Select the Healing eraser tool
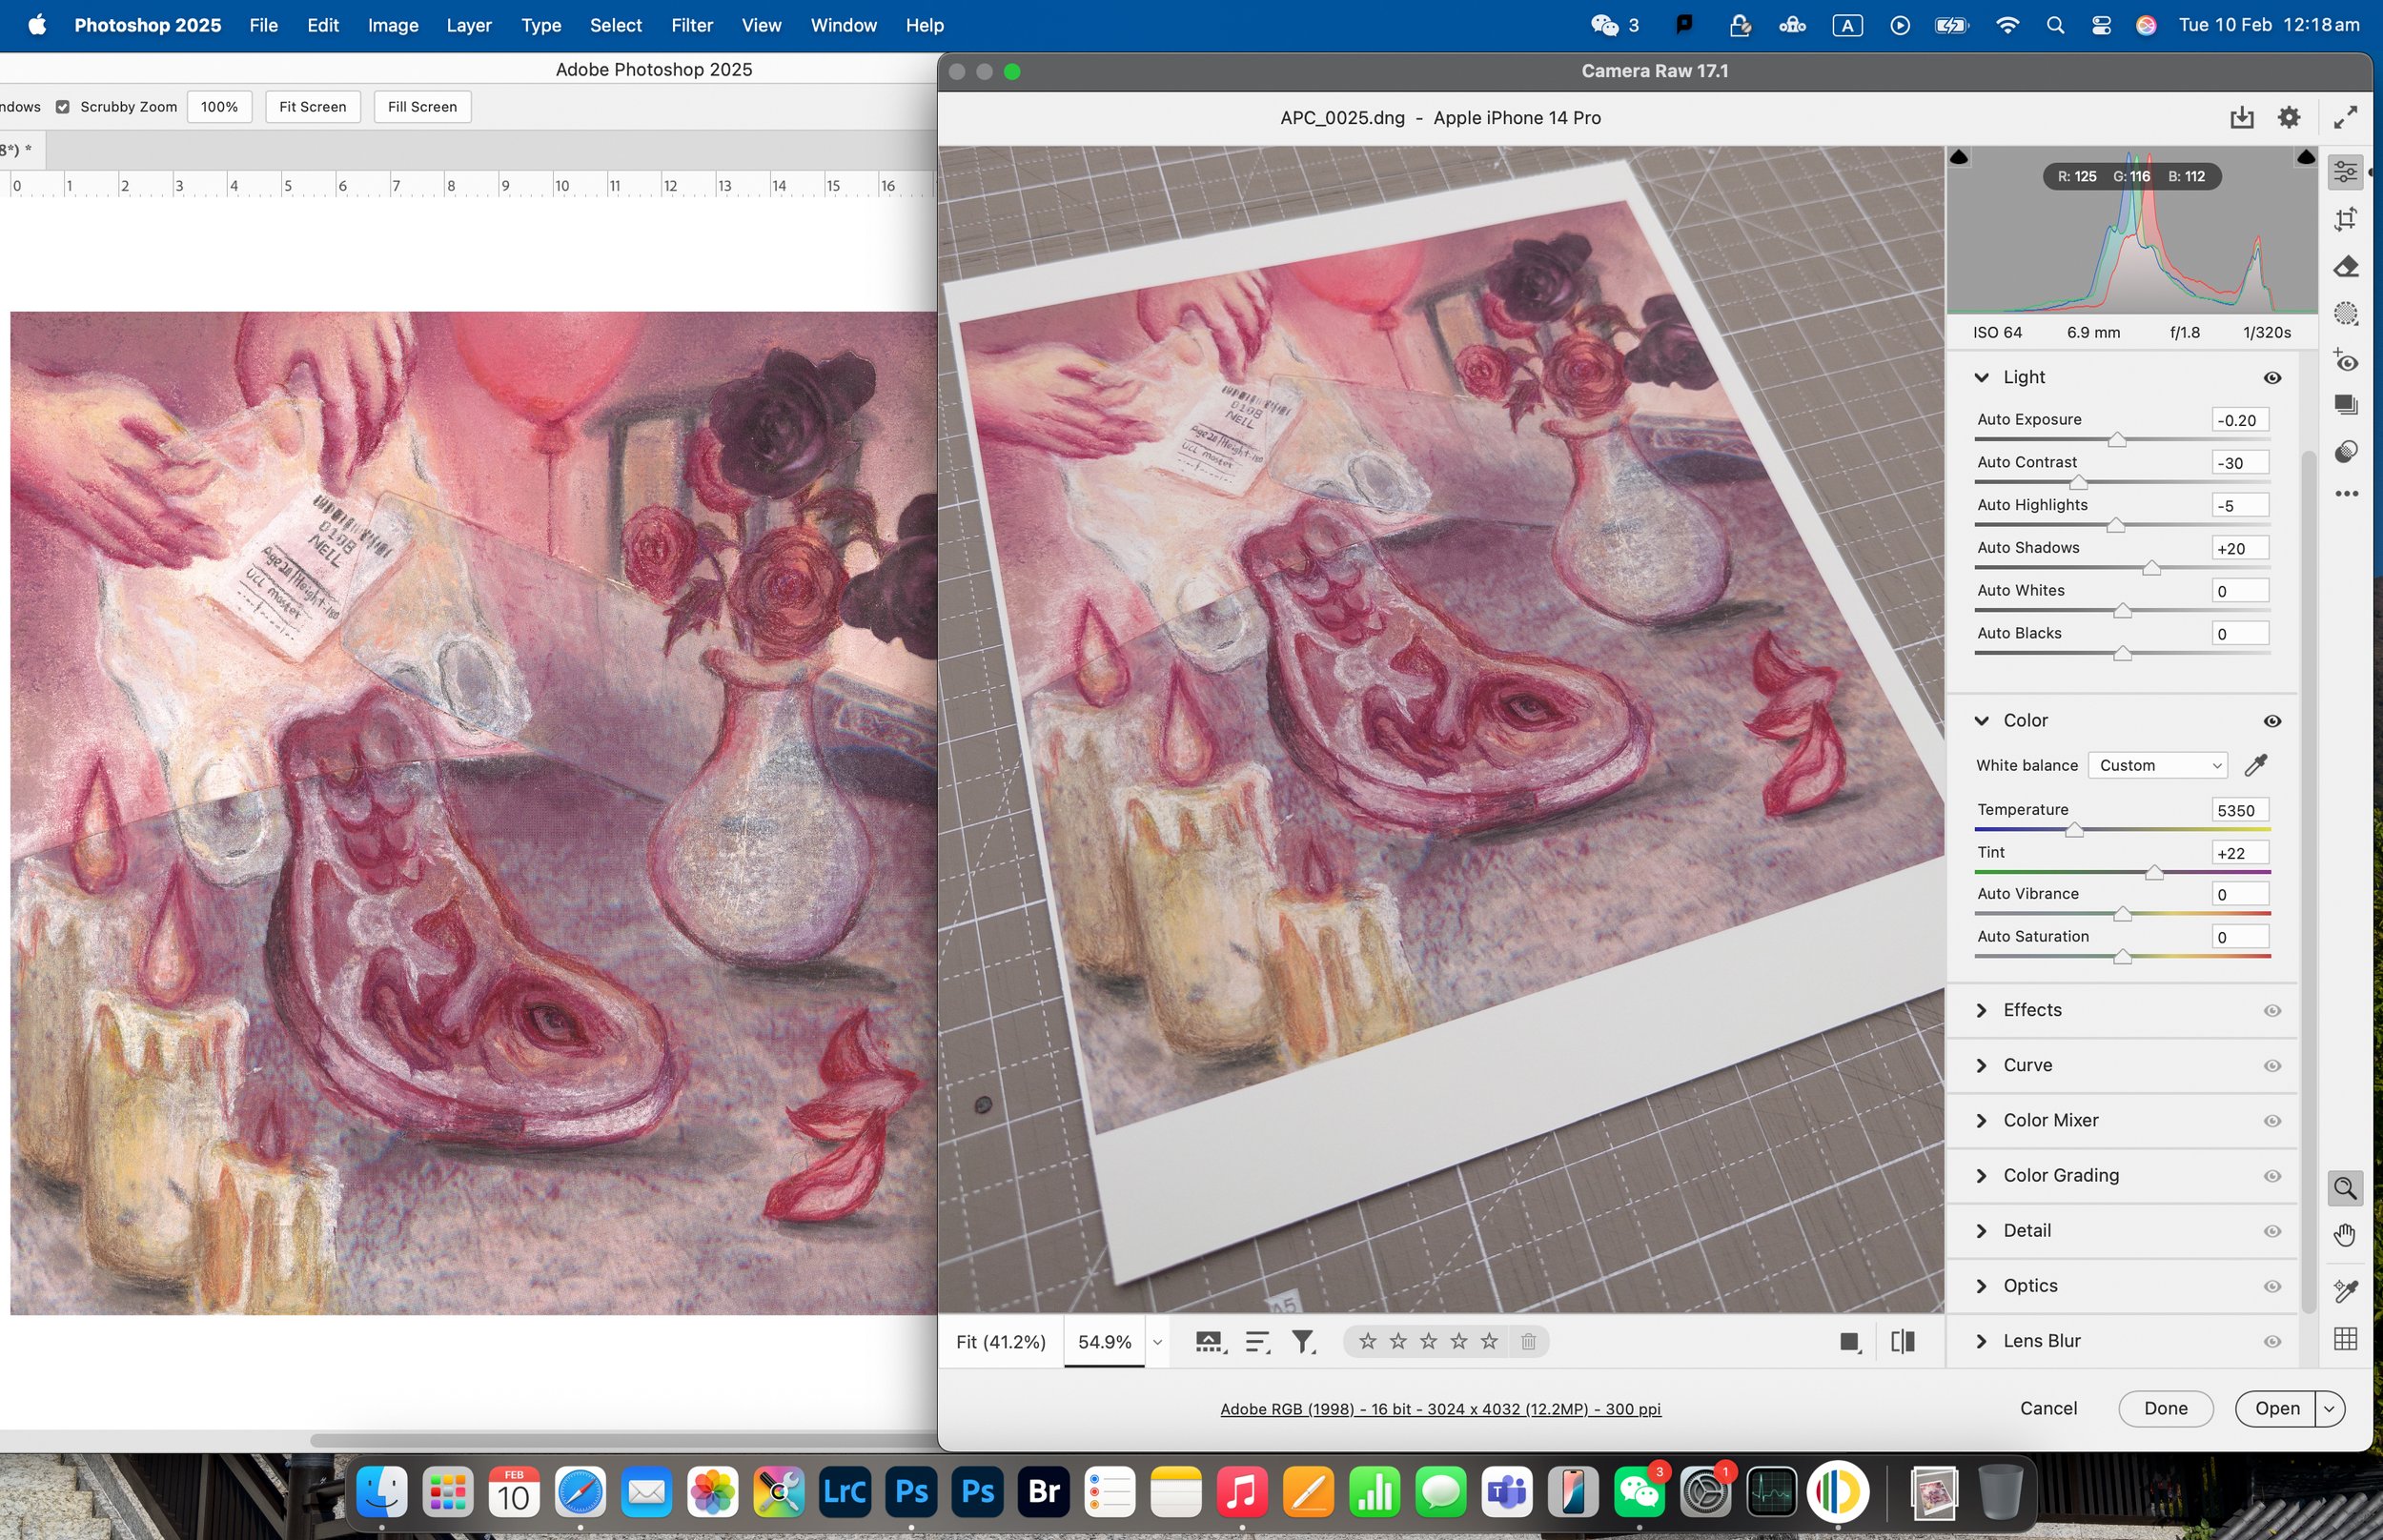Viewport: 2383px width, 1540px height. pos(2345,267)
